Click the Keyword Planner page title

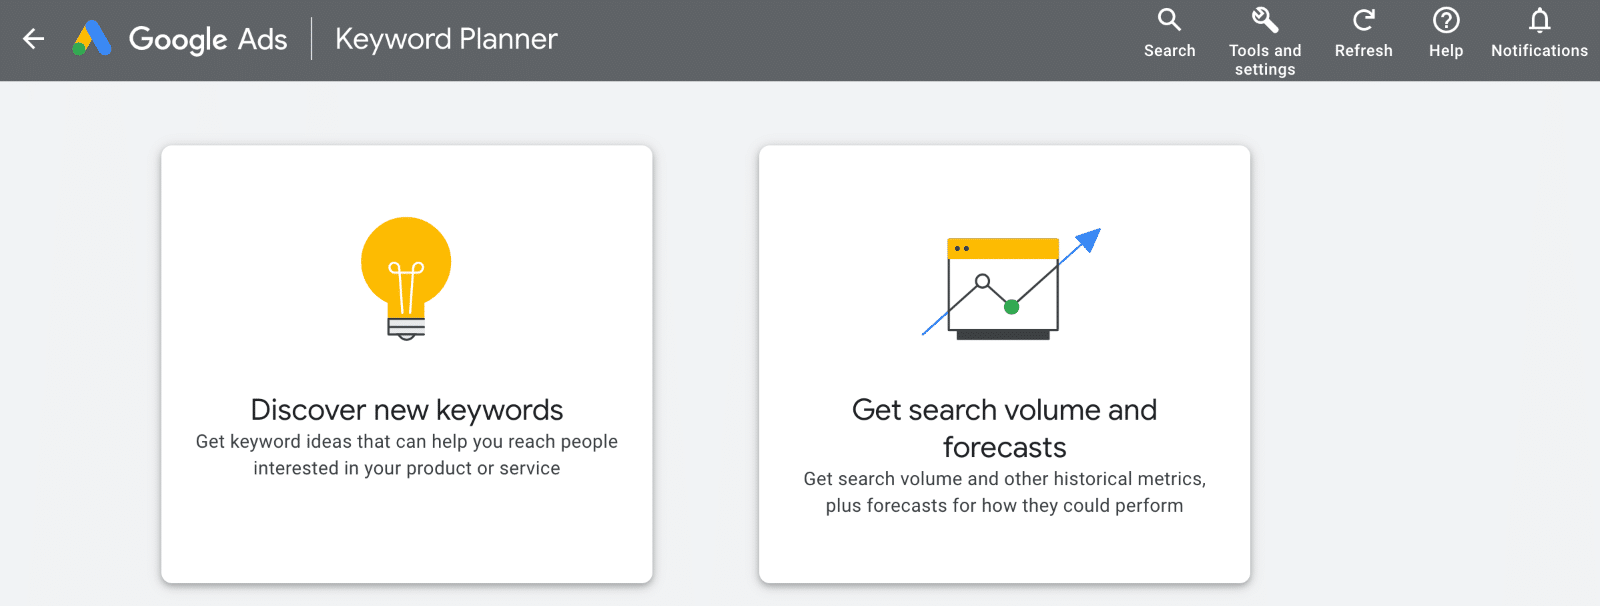tap(446, 39)
